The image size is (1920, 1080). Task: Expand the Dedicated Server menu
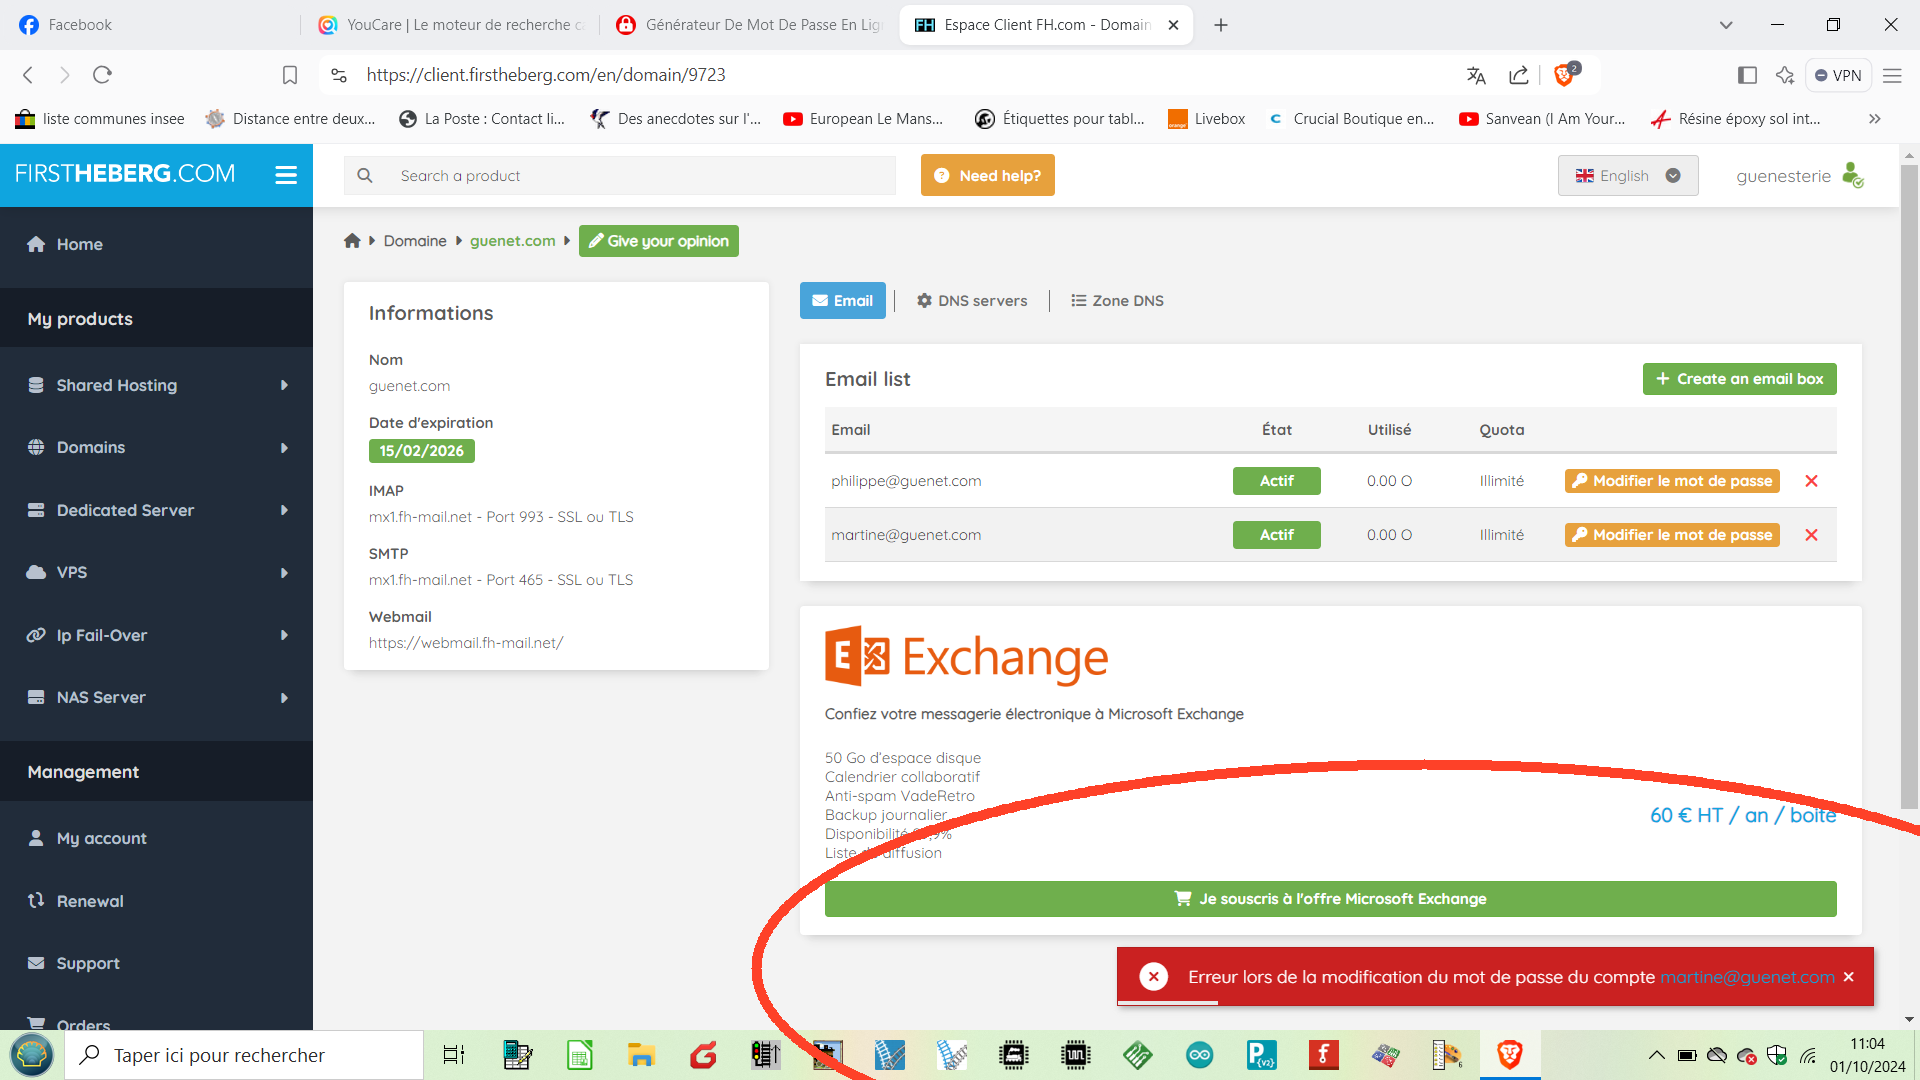pyautogui.click(x=157, y=510)
